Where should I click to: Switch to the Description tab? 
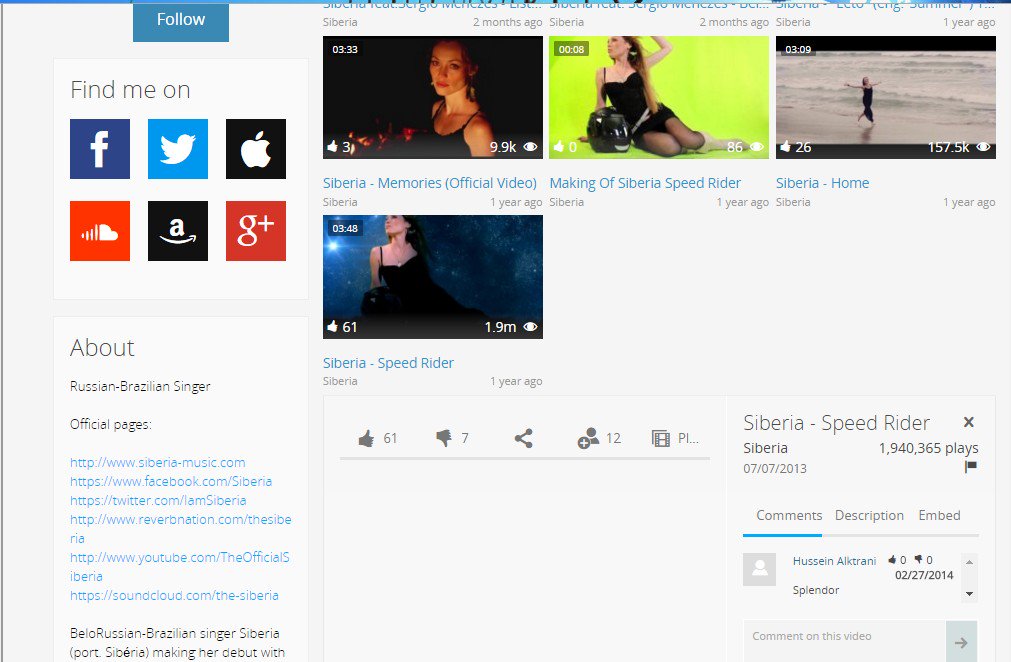pyautogui.click(x=869, y=515)
